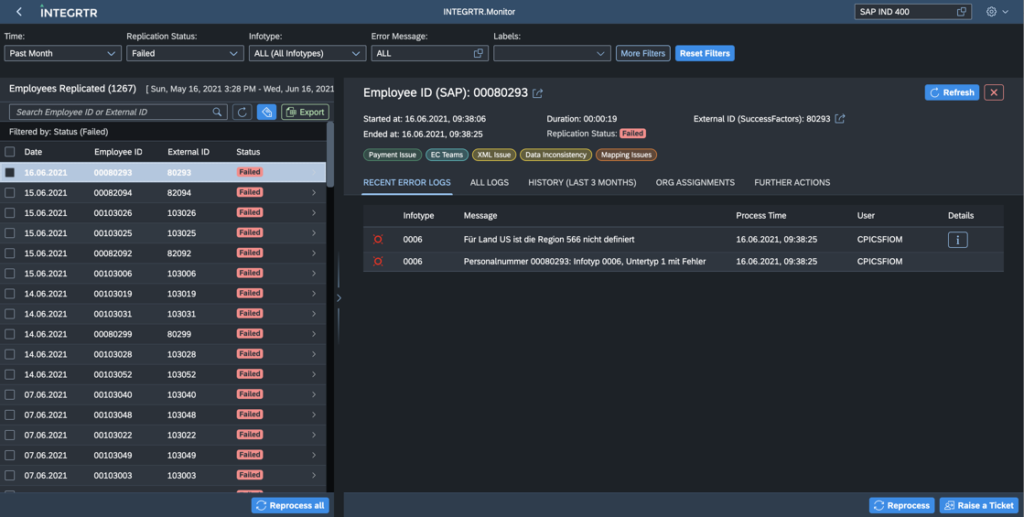
Task: Click the blue label tag icon
Action: click(266, 112)
